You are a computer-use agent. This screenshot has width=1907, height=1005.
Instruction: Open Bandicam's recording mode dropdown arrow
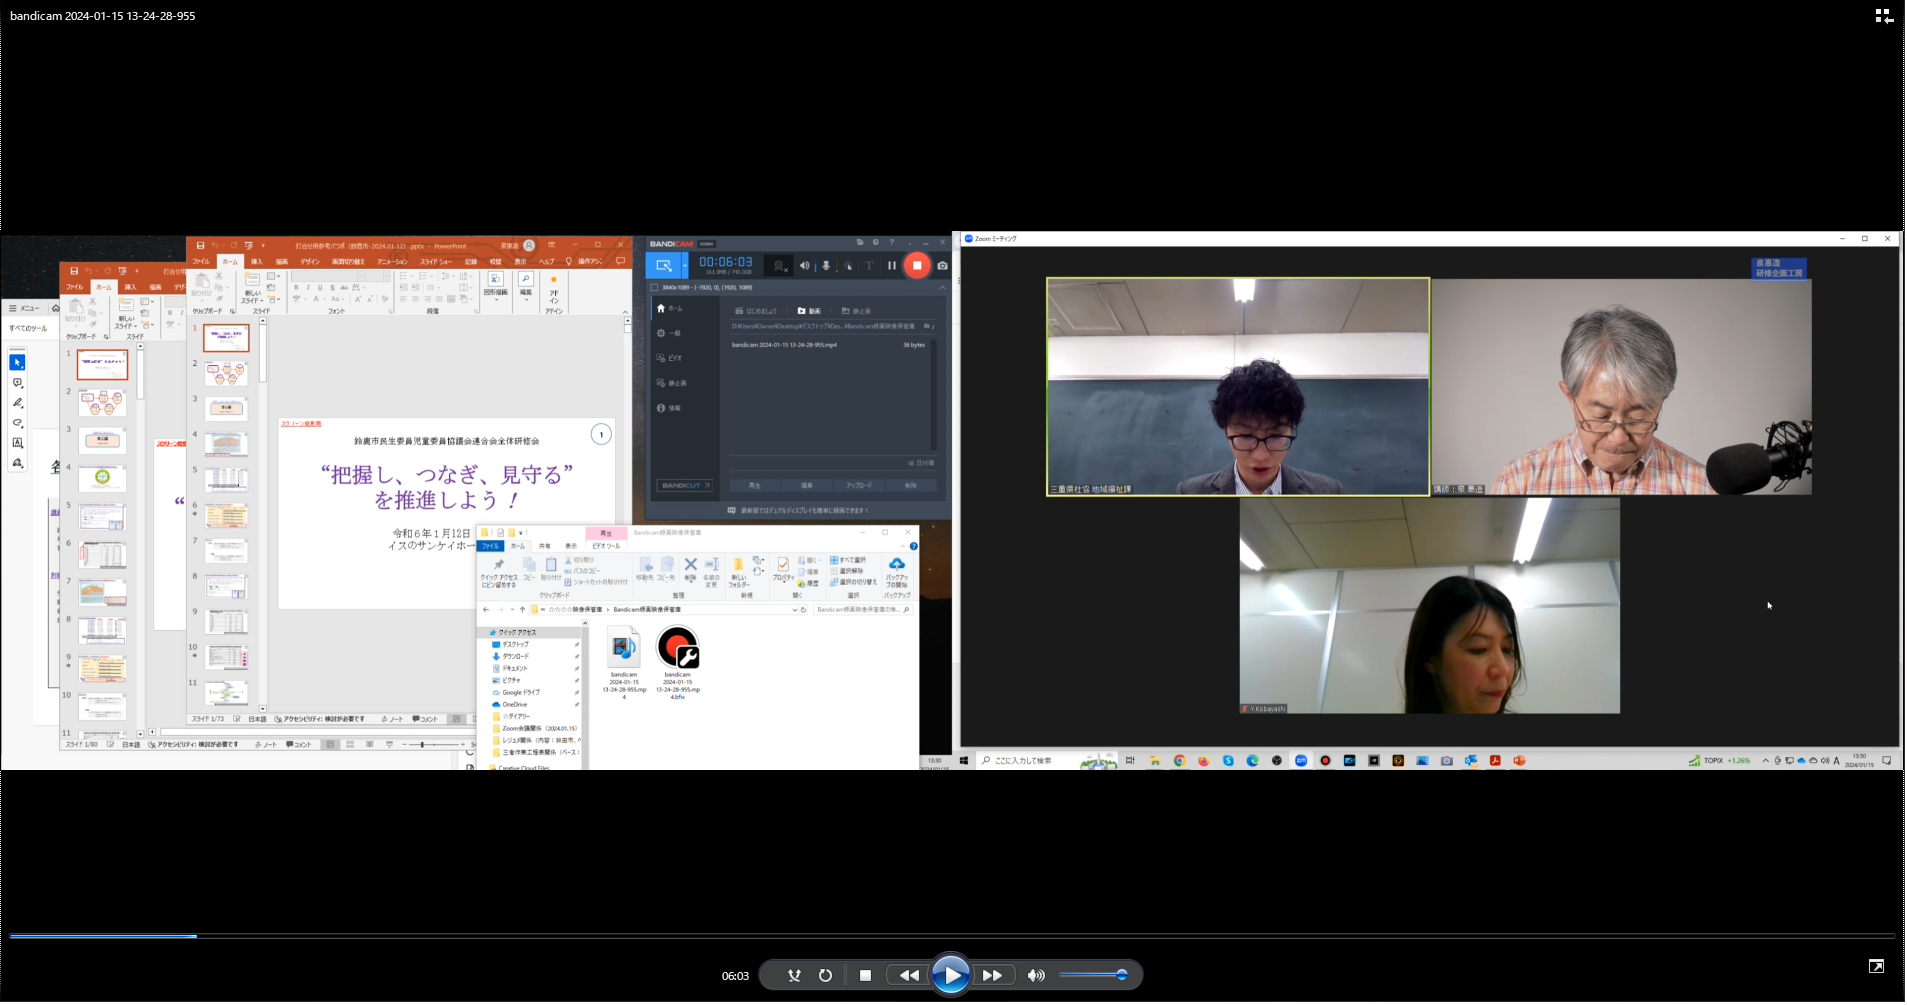point(685,266)
